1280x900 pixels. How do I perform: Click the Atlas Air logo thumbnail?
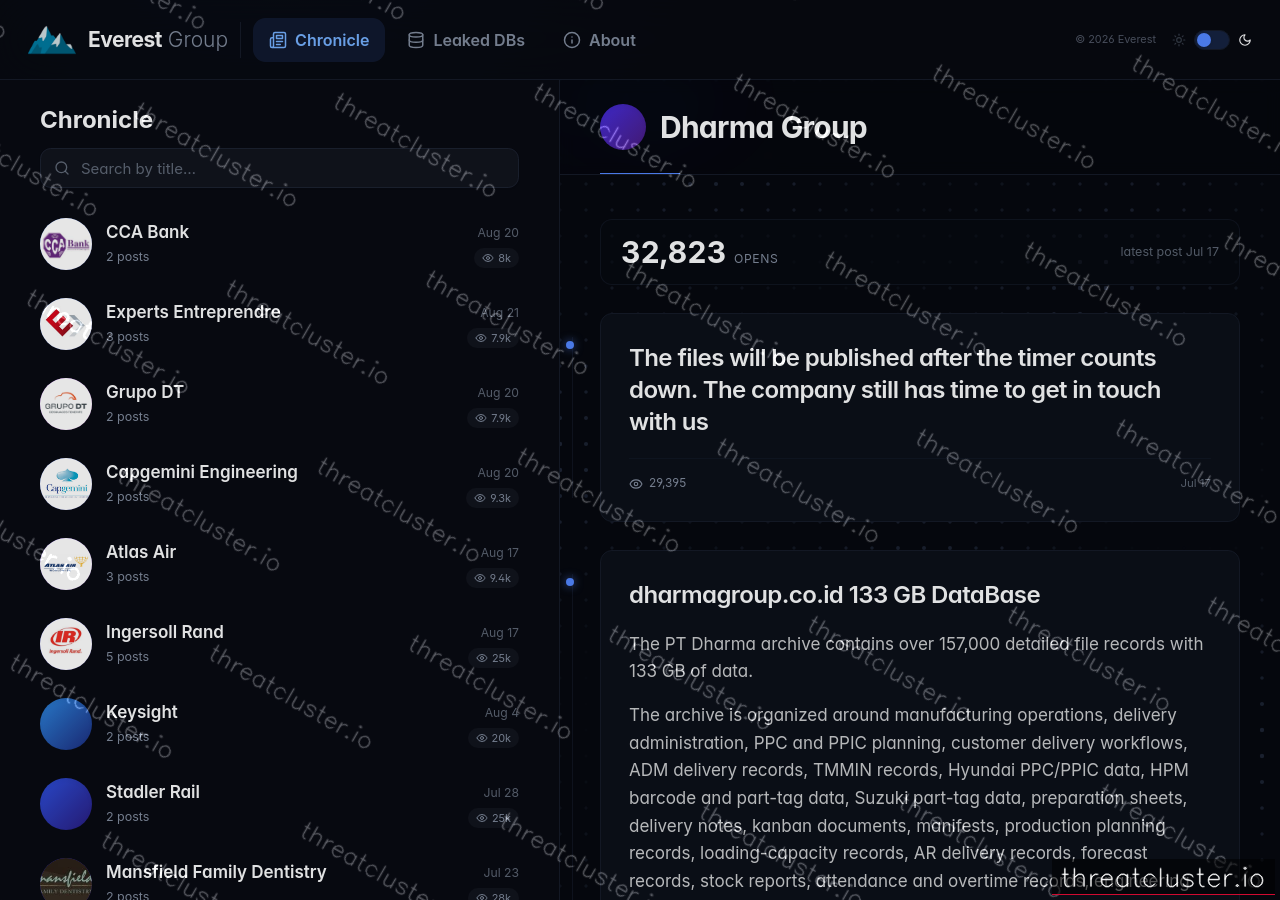(x=66, y=564)
